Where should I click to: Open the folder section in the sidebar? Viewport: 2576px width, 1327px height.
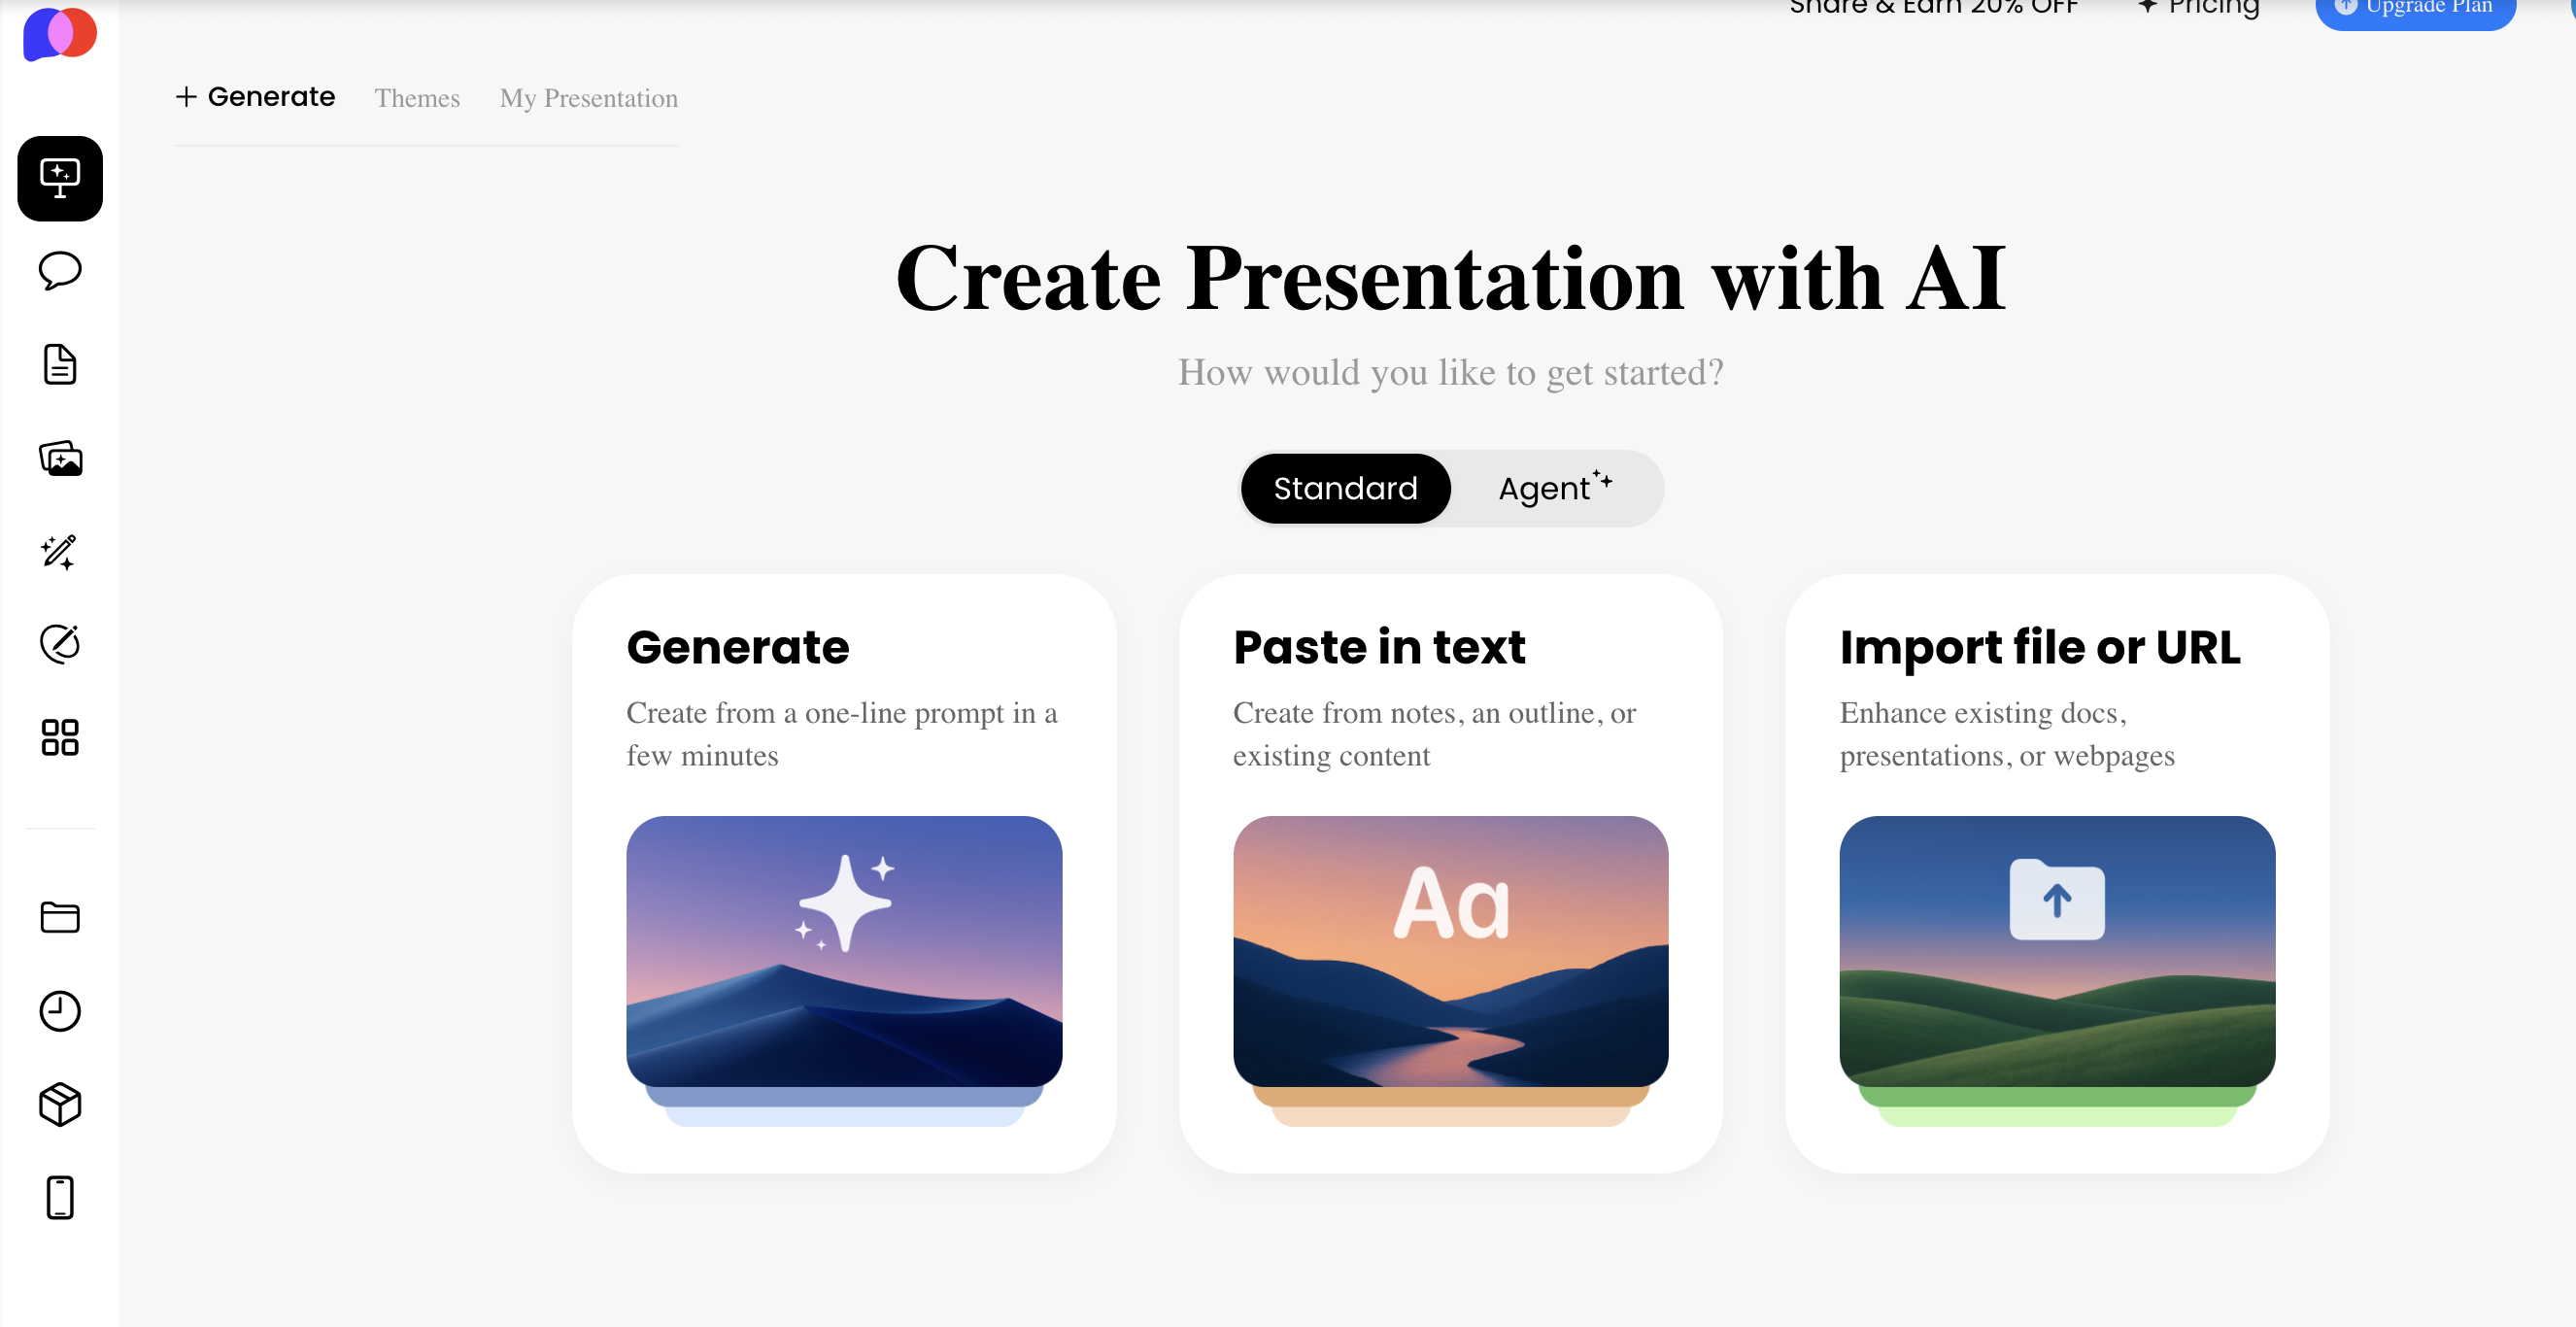59,917
